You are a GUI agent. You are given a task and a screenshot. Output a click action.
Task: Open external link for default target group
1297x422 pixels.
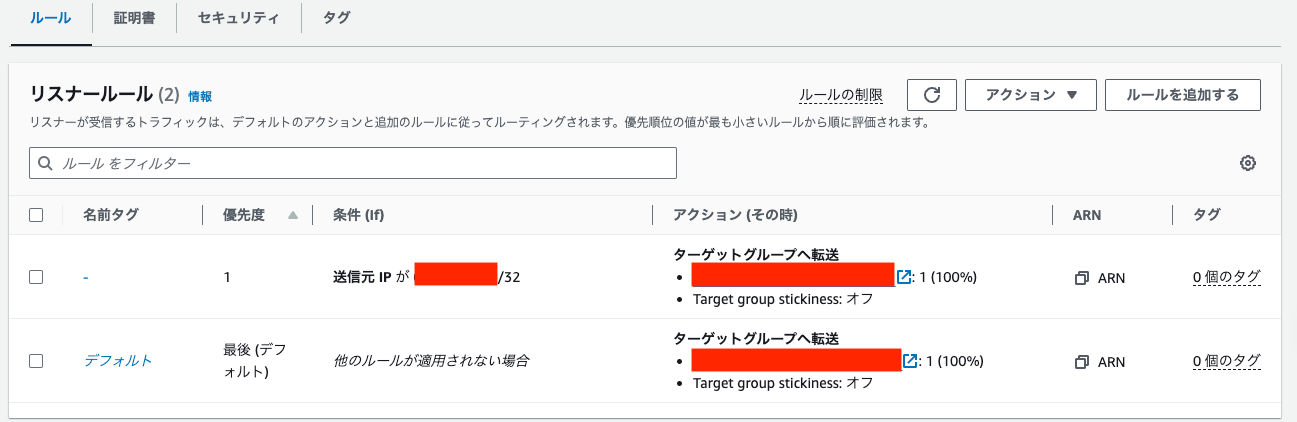point(910,360)
